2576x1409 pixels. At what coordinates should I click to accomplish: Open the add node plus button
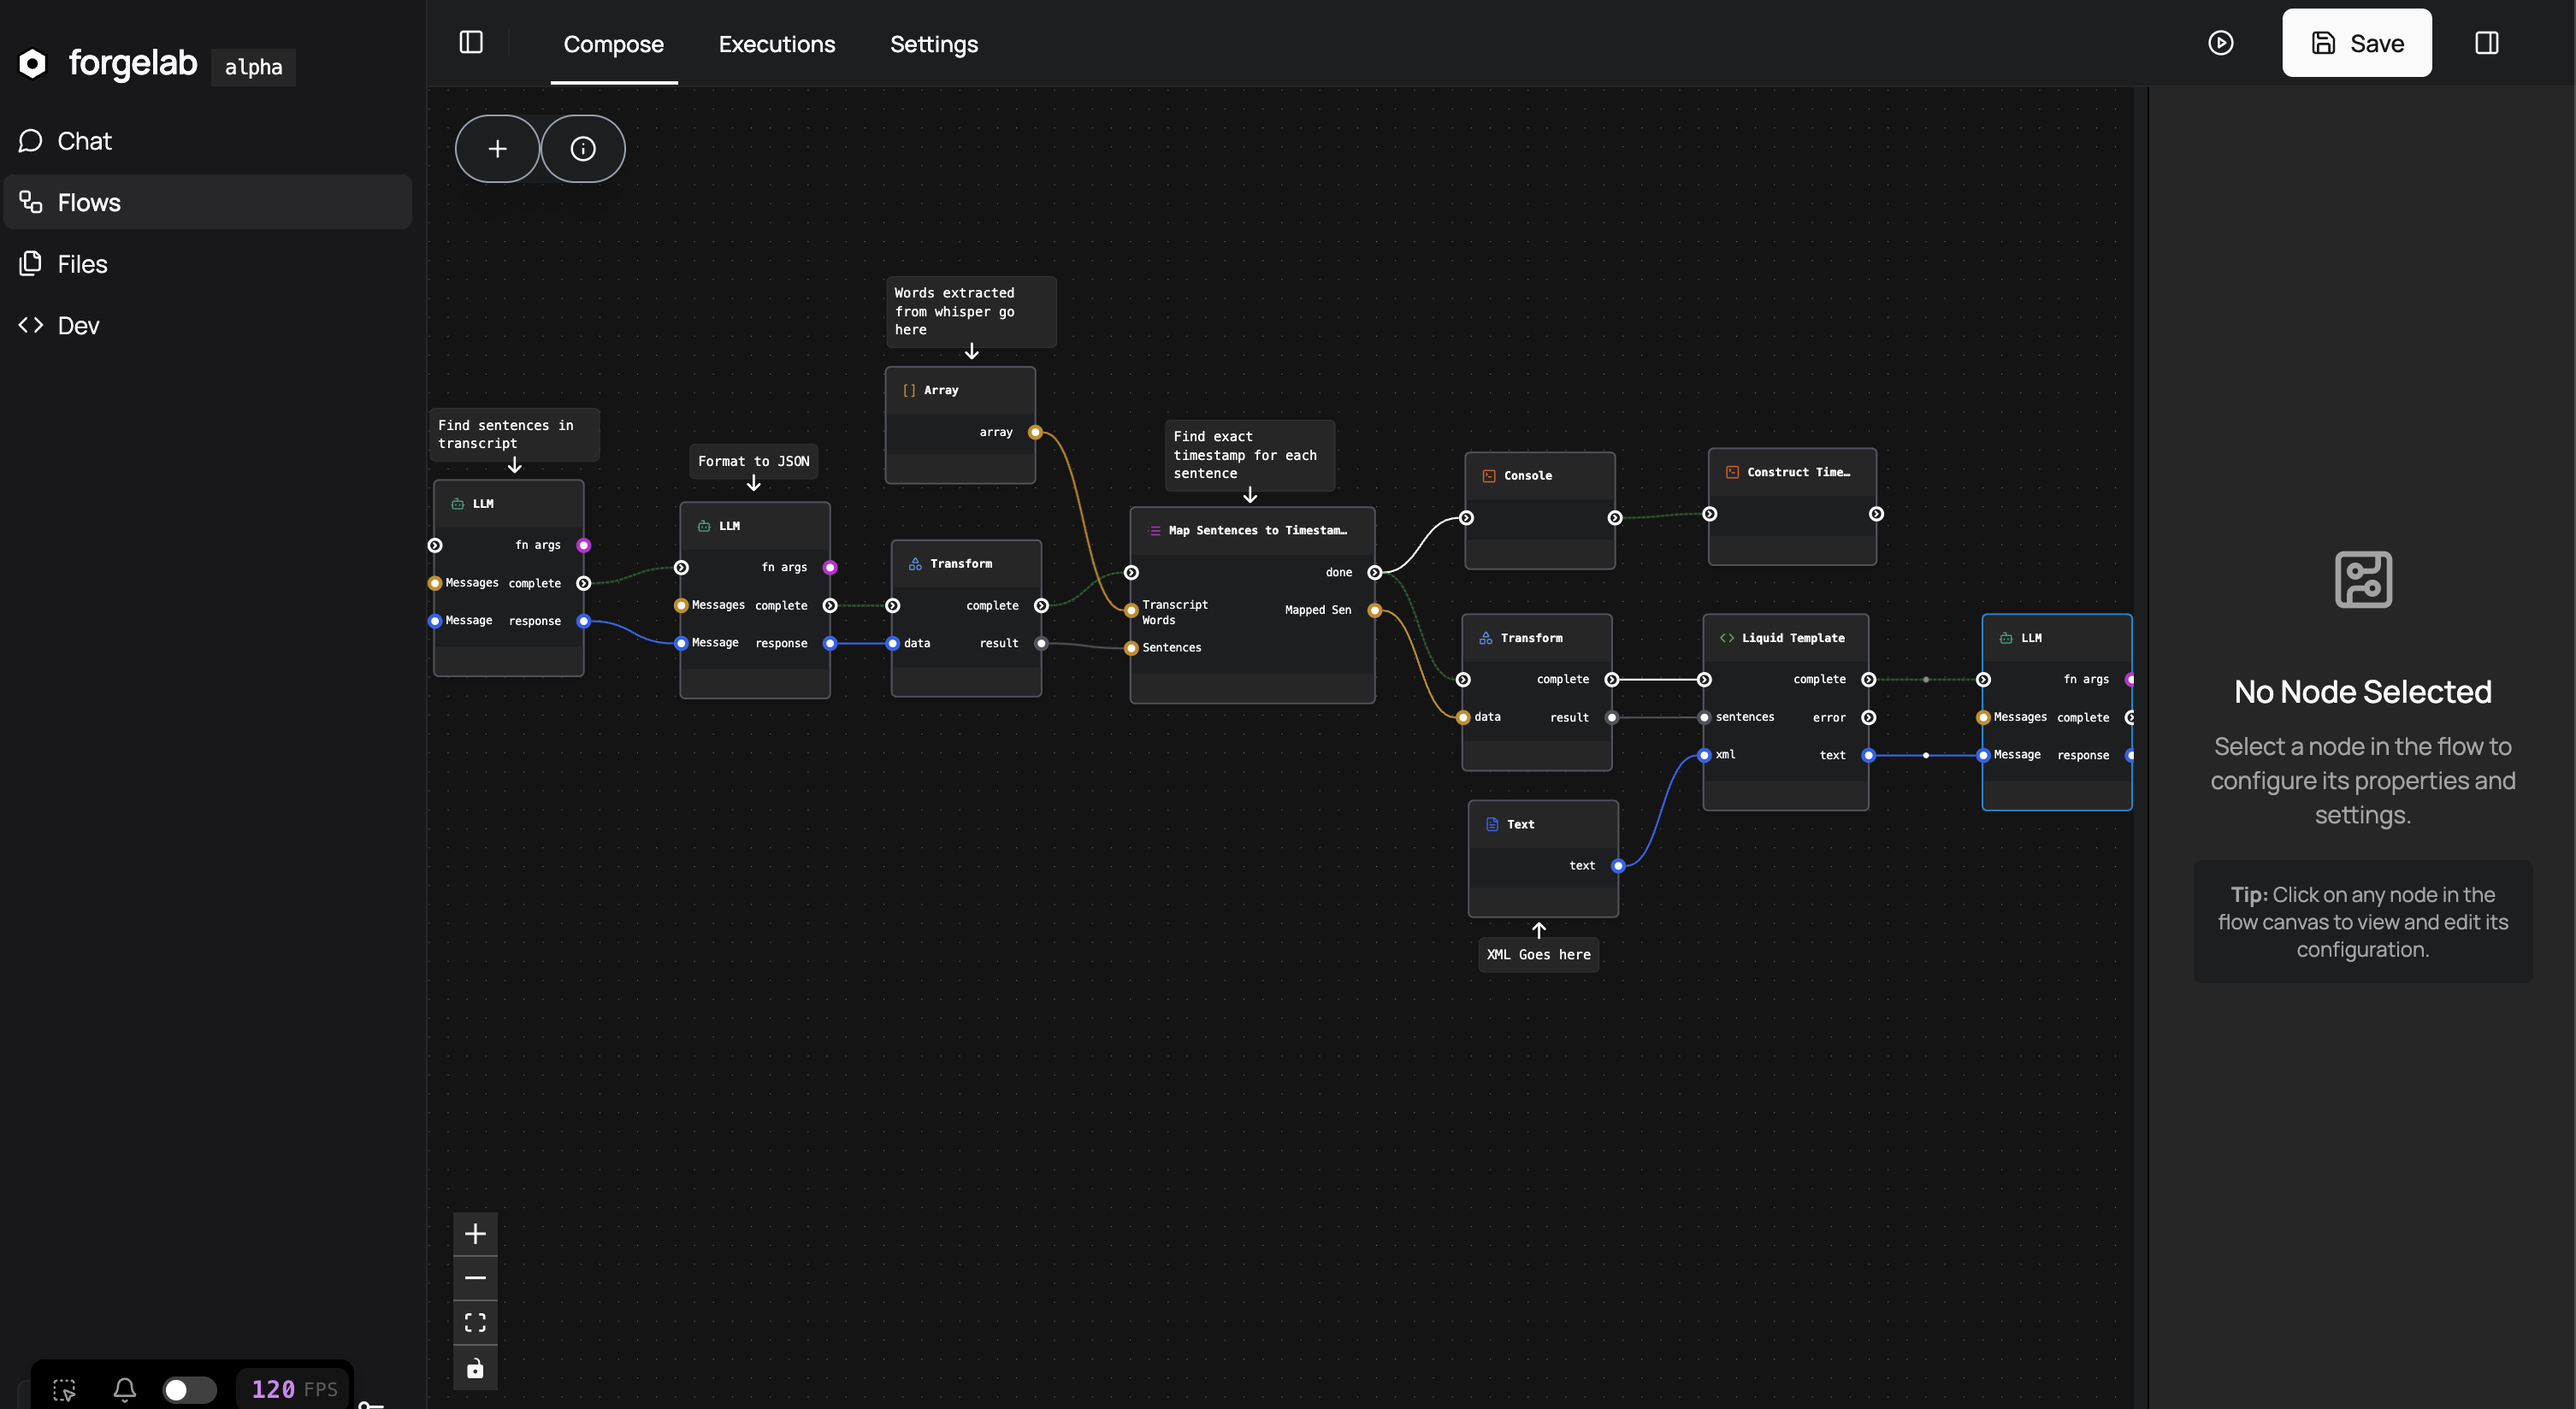tap(497, 148)
